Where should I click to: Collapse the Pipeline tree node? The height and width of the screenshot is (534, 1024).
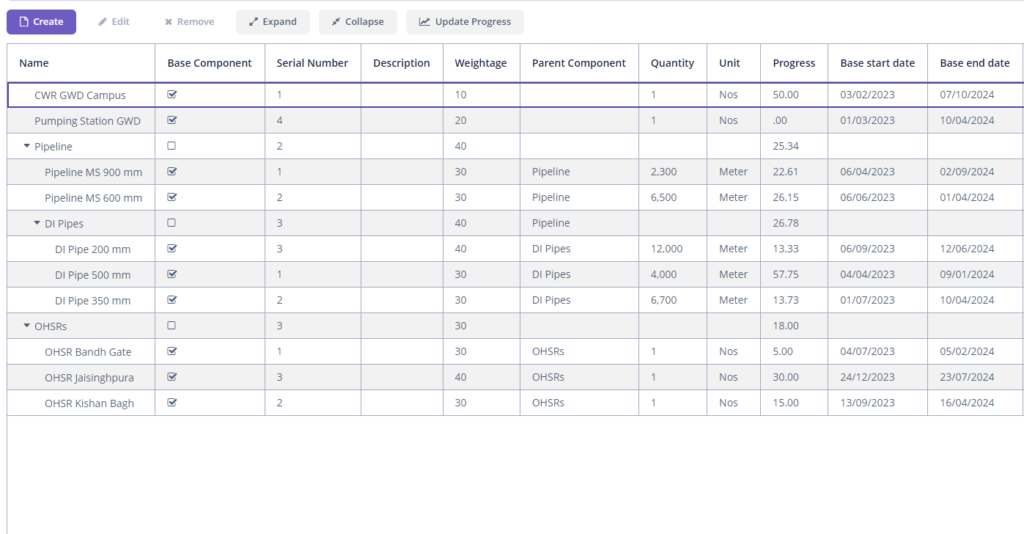click(27, 147)
